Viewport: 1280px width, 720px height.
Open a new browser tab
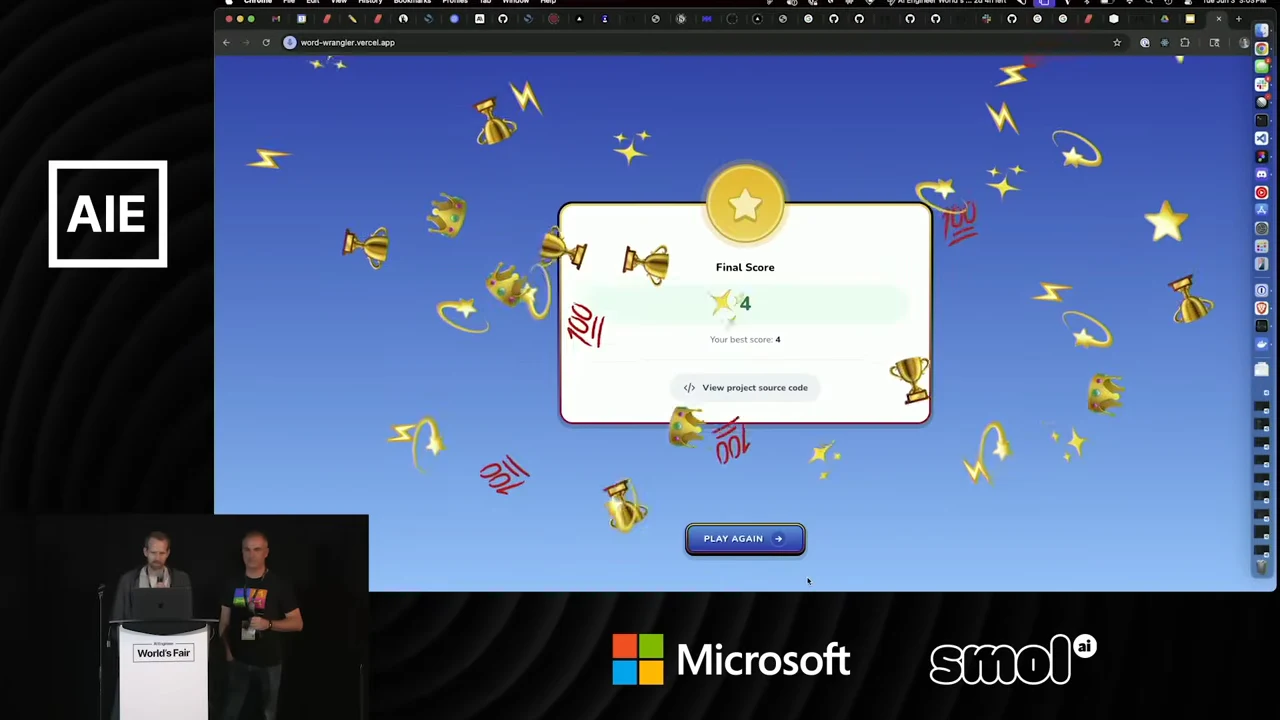(1239, 19)
